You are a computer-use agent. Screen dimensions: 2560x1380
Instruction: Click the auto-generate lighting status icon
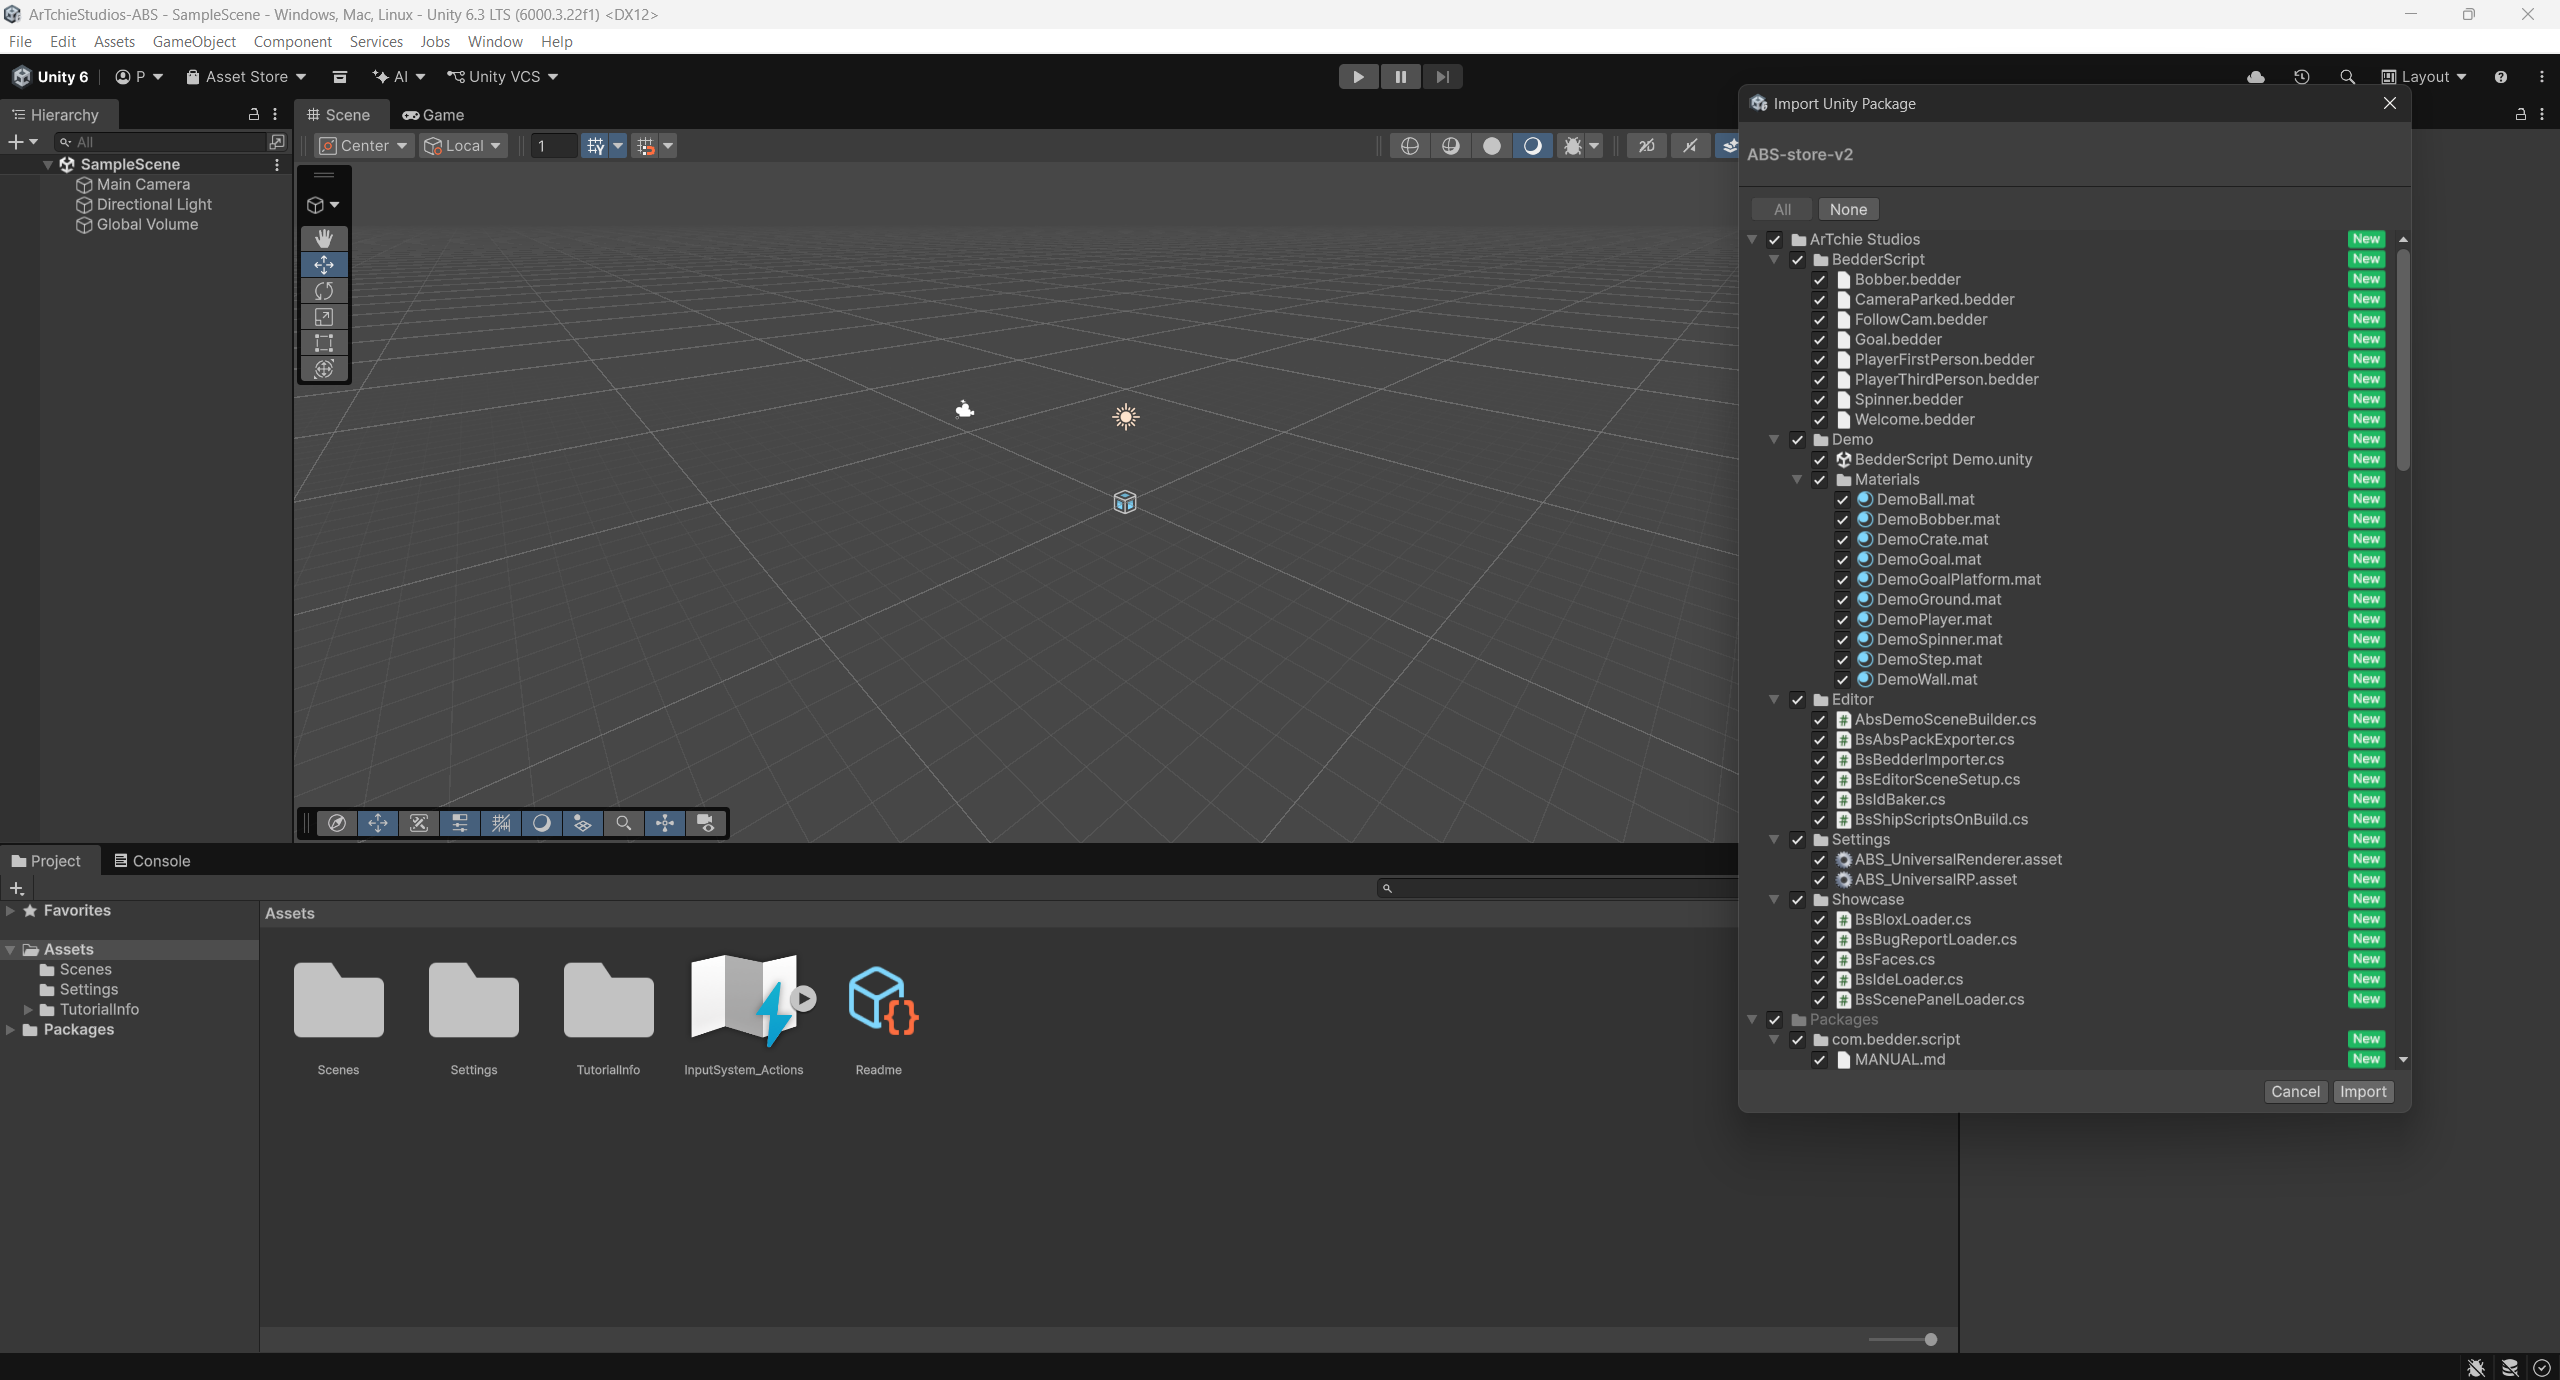point(2510,1367)
